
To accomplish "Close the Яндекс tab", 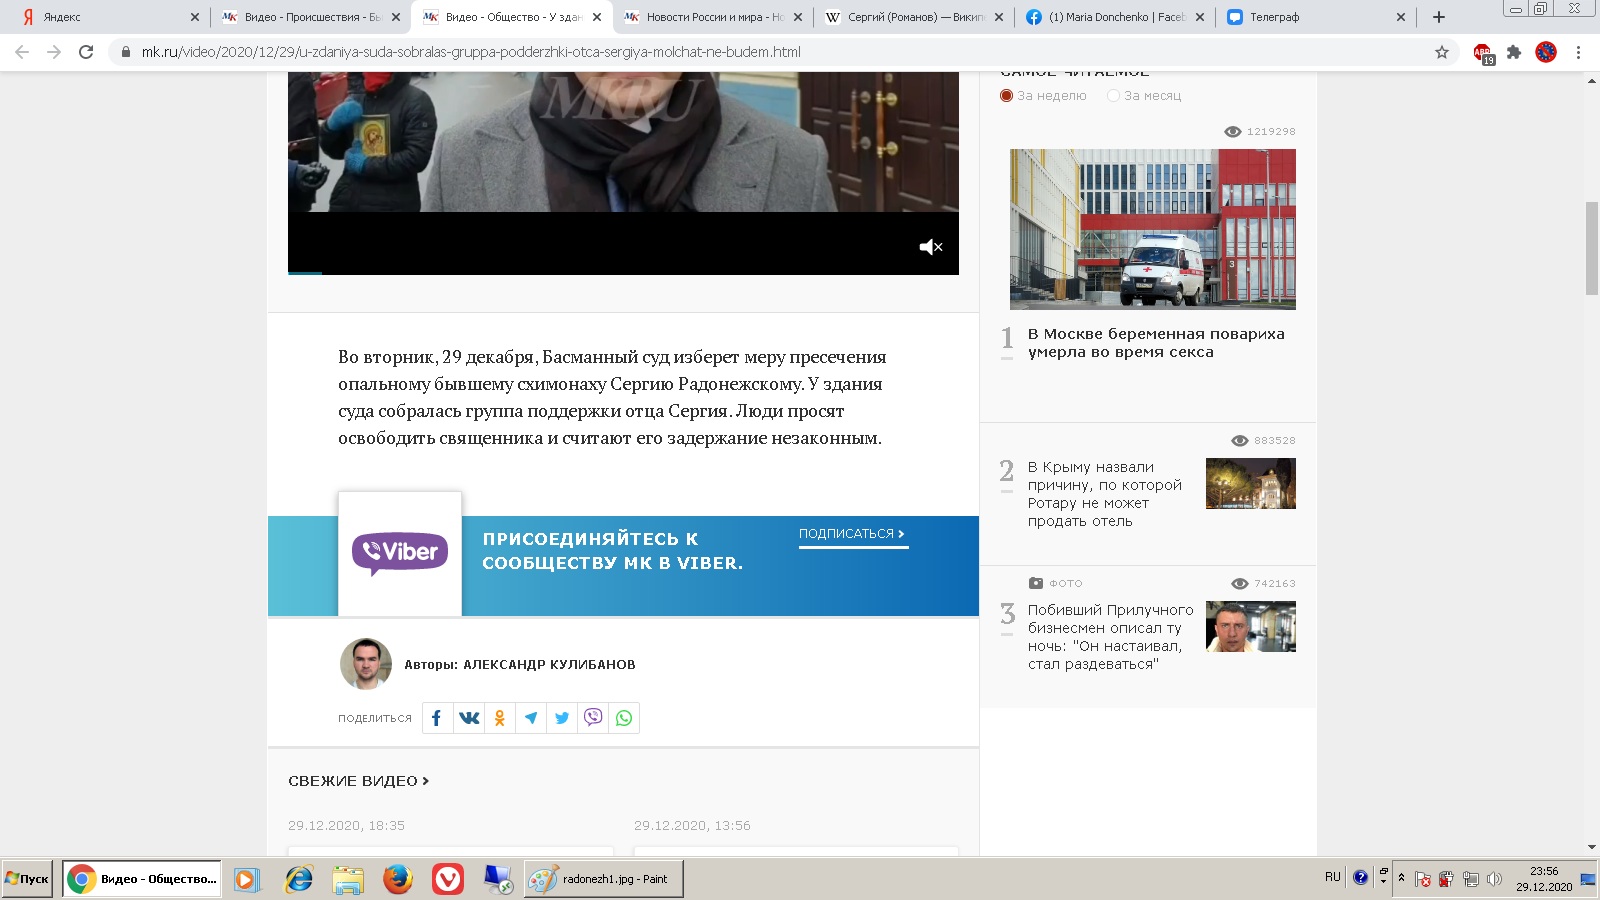I will [194, 17].
